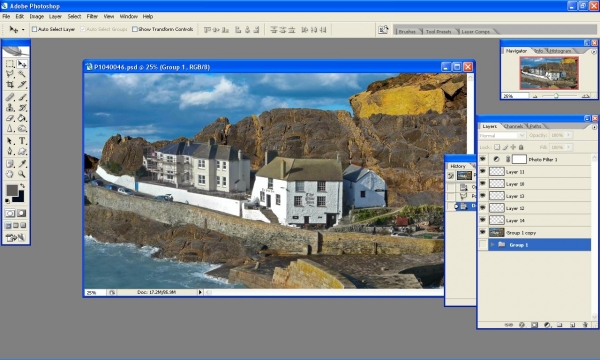The image size is (600, 360).
Task: Click the Navigator zoom slider
Action: click(x=556, y=96)
